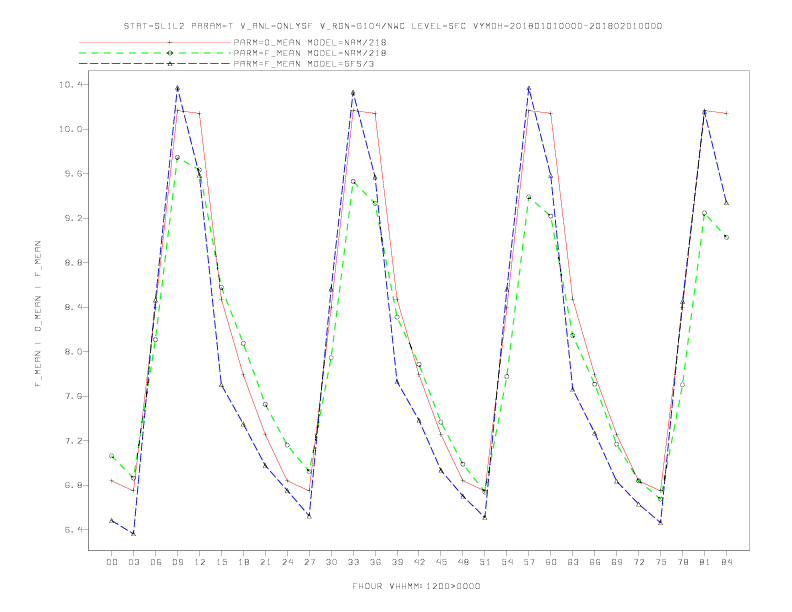Click blue GFS triangle marker at hour 39
The height and width of the screenshot is (612, 792).
(x=397, y=381)
